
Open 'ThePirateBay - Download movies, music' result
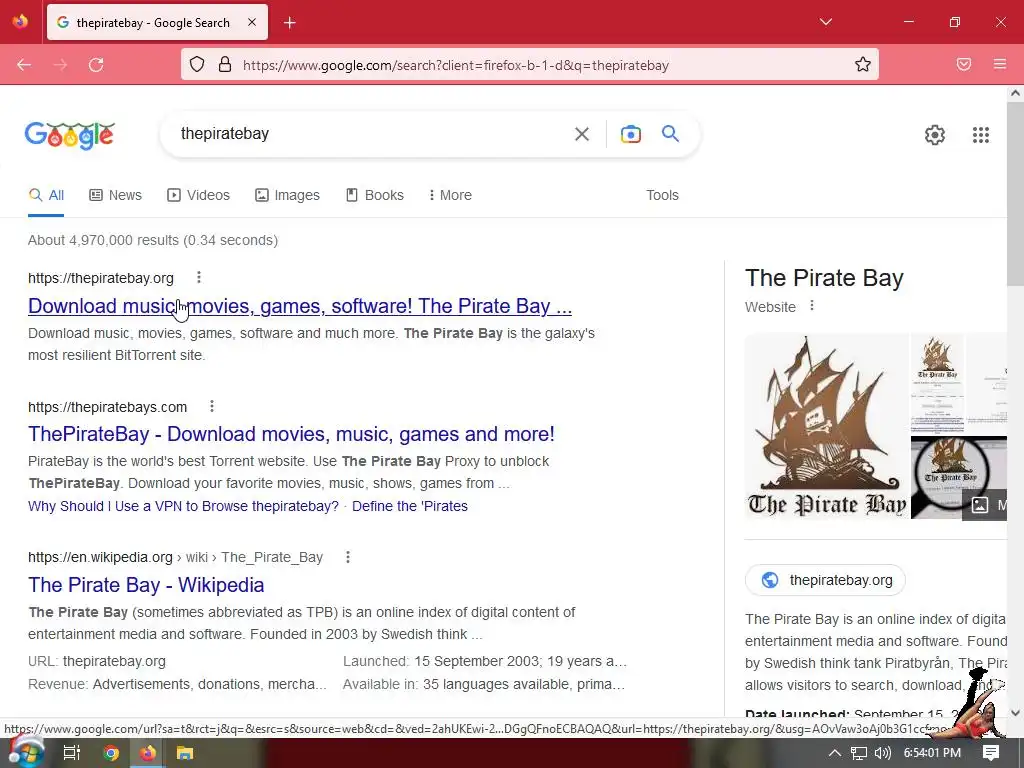(x=291, y=434)
